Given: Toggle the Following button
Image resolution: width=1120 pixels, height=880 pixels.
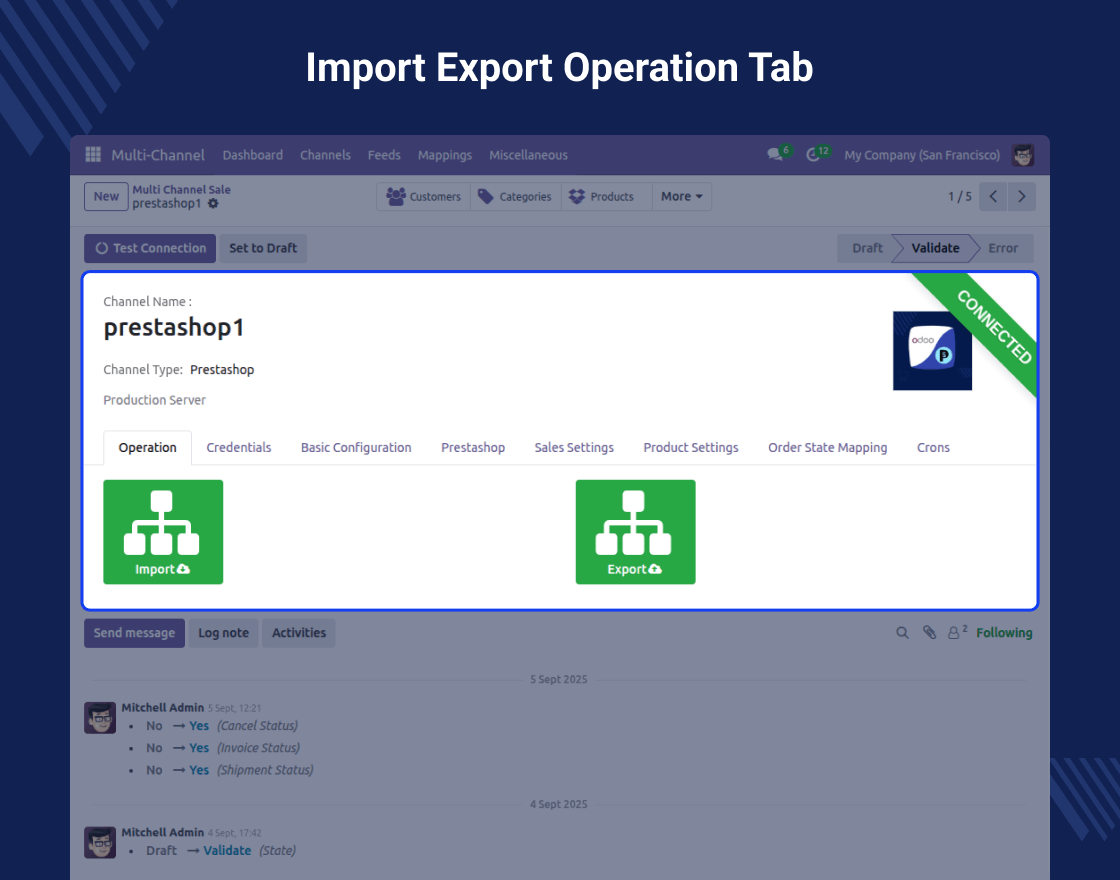Looking at the screenshot, I should tap(1004, 633).
